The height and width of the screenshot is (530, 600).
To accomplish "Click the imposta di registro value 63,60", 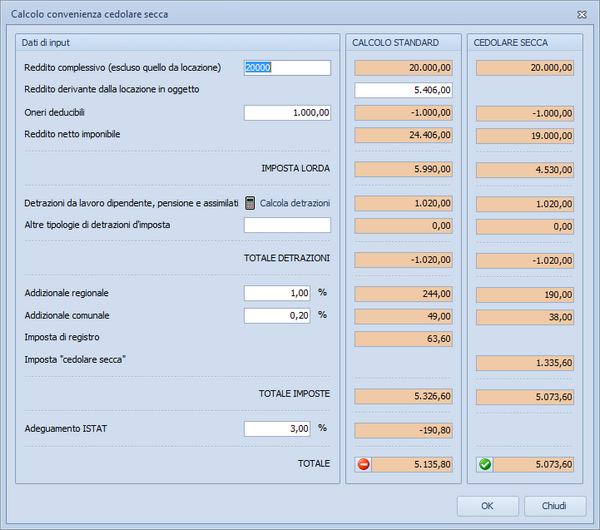I will [x=403, y=339].
